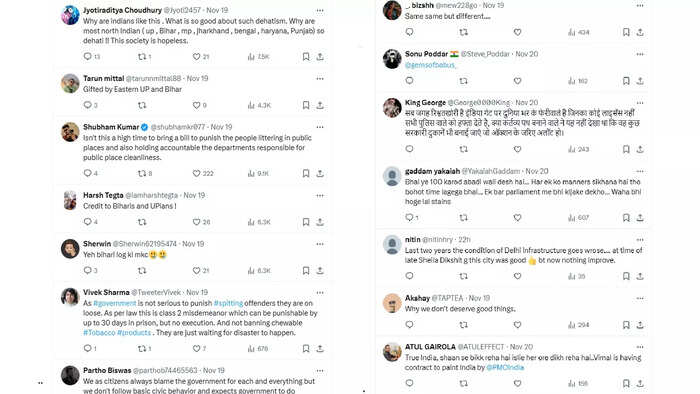Retweet King George's Hindi tweet
This screenshot has height=394, width=700.
tap(464, 149)
